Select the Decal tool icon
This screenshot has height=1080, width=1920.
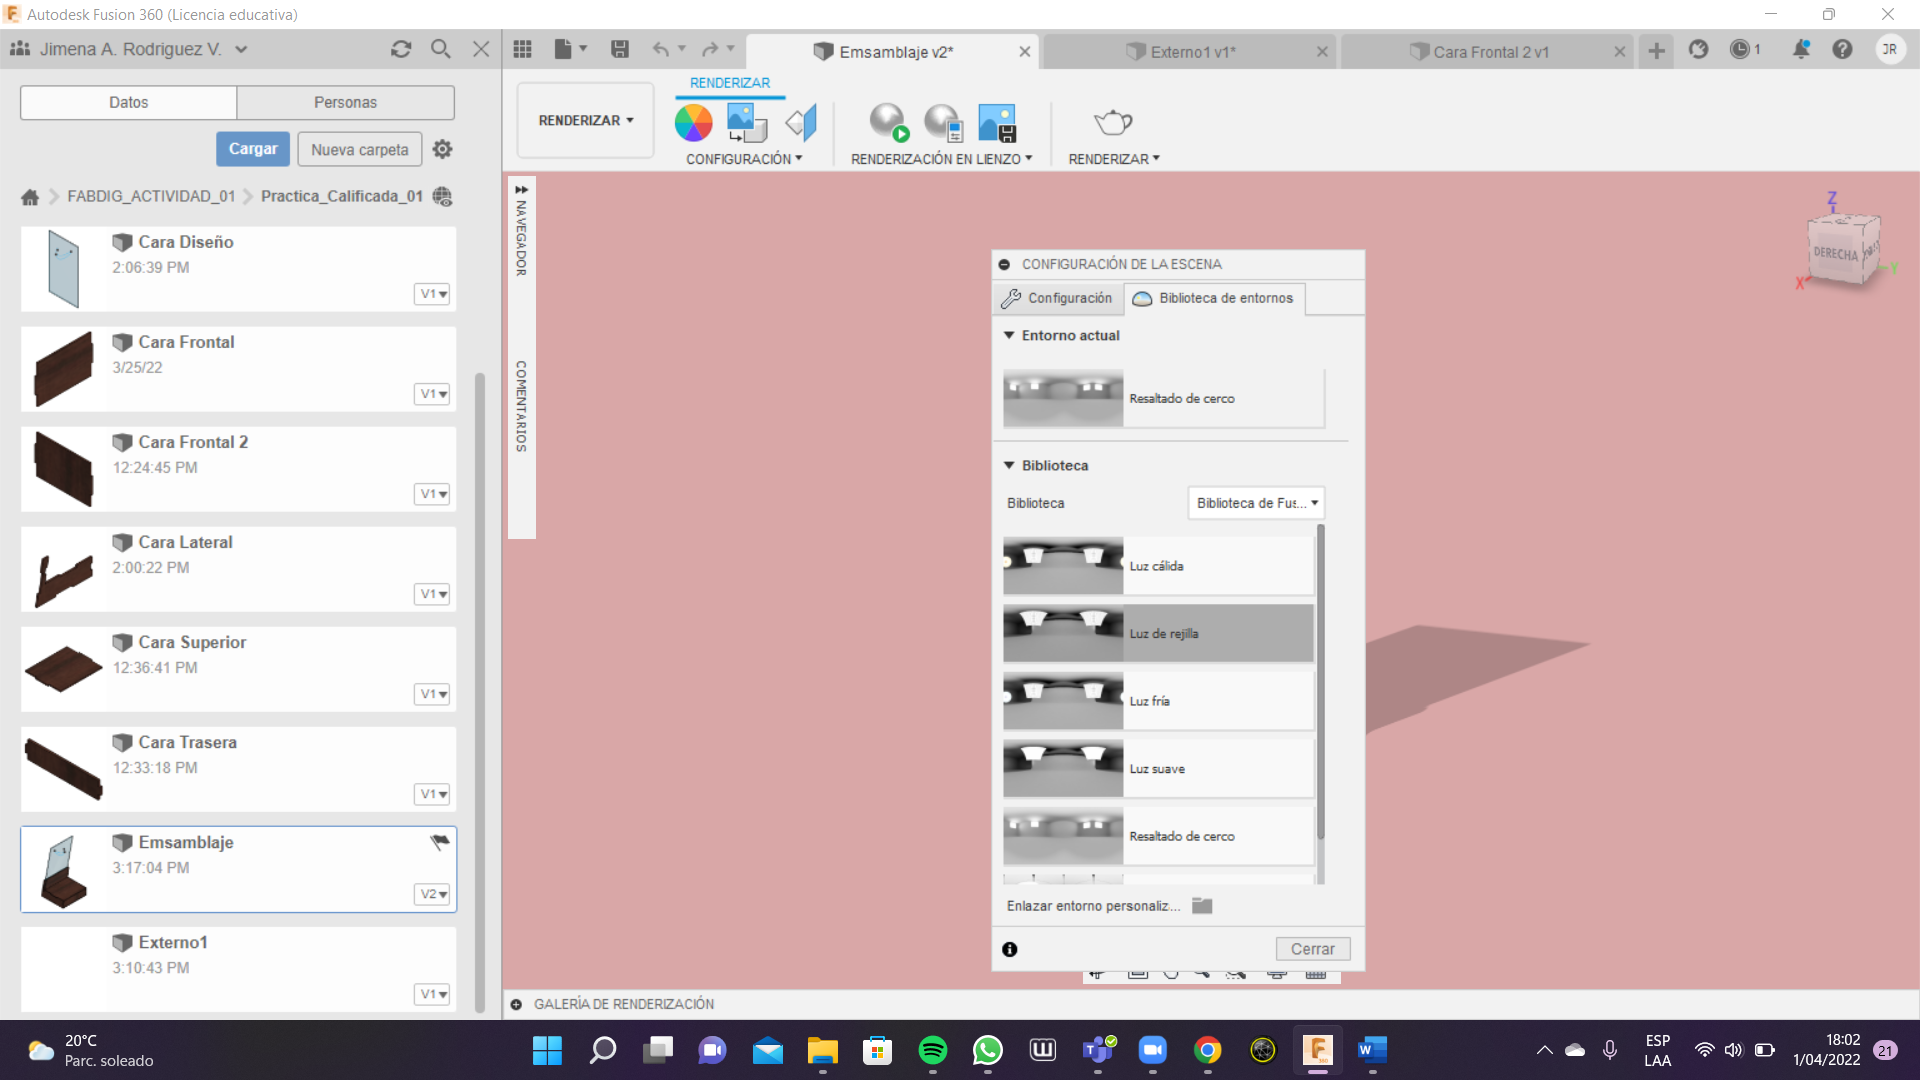point(802,122)
